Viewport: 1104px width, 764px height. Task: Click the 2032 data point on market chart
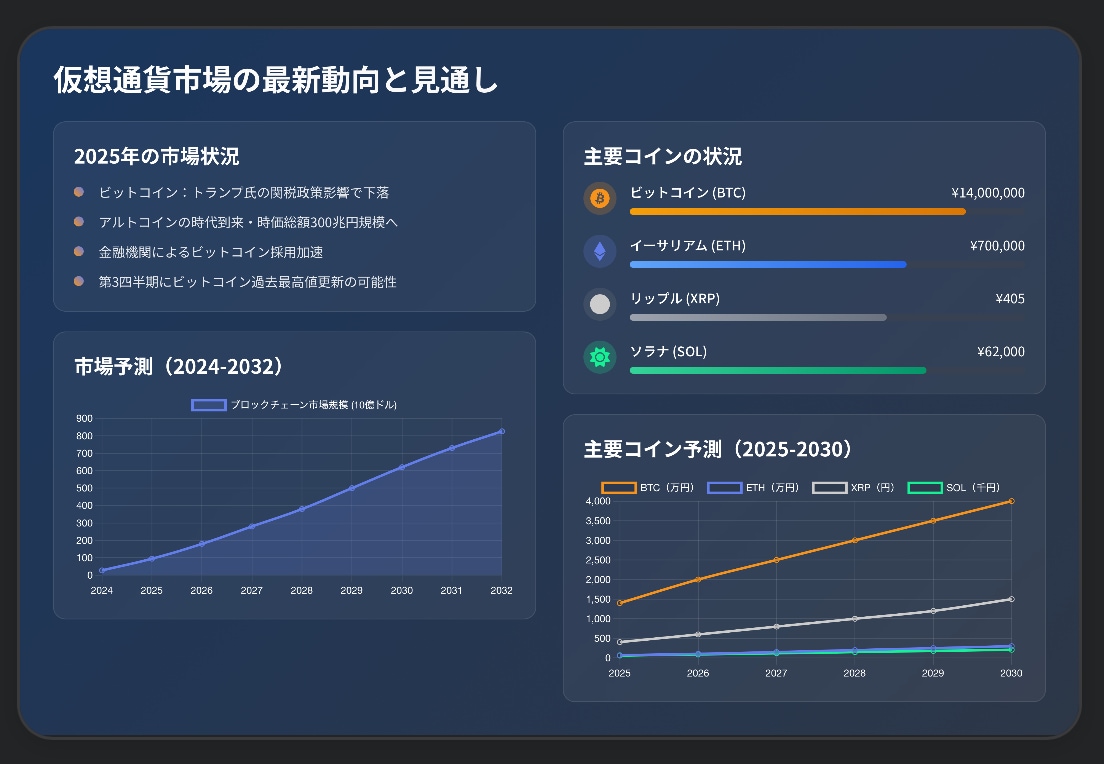coord(501,431)
